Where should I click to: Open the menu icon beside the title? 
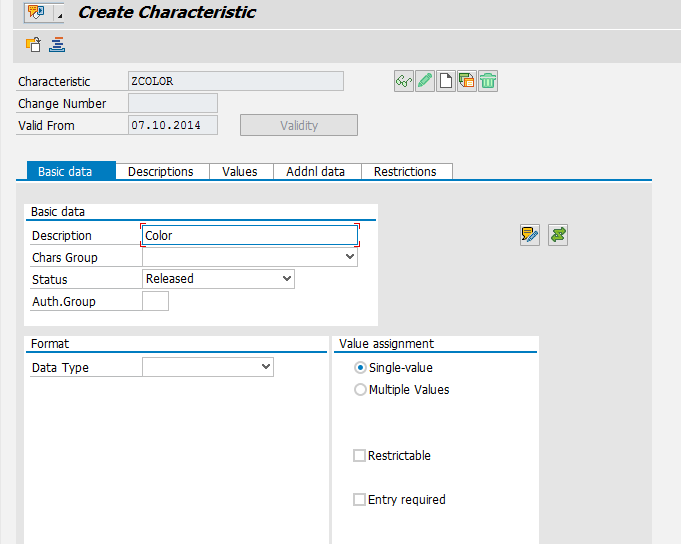coord(37,13)
